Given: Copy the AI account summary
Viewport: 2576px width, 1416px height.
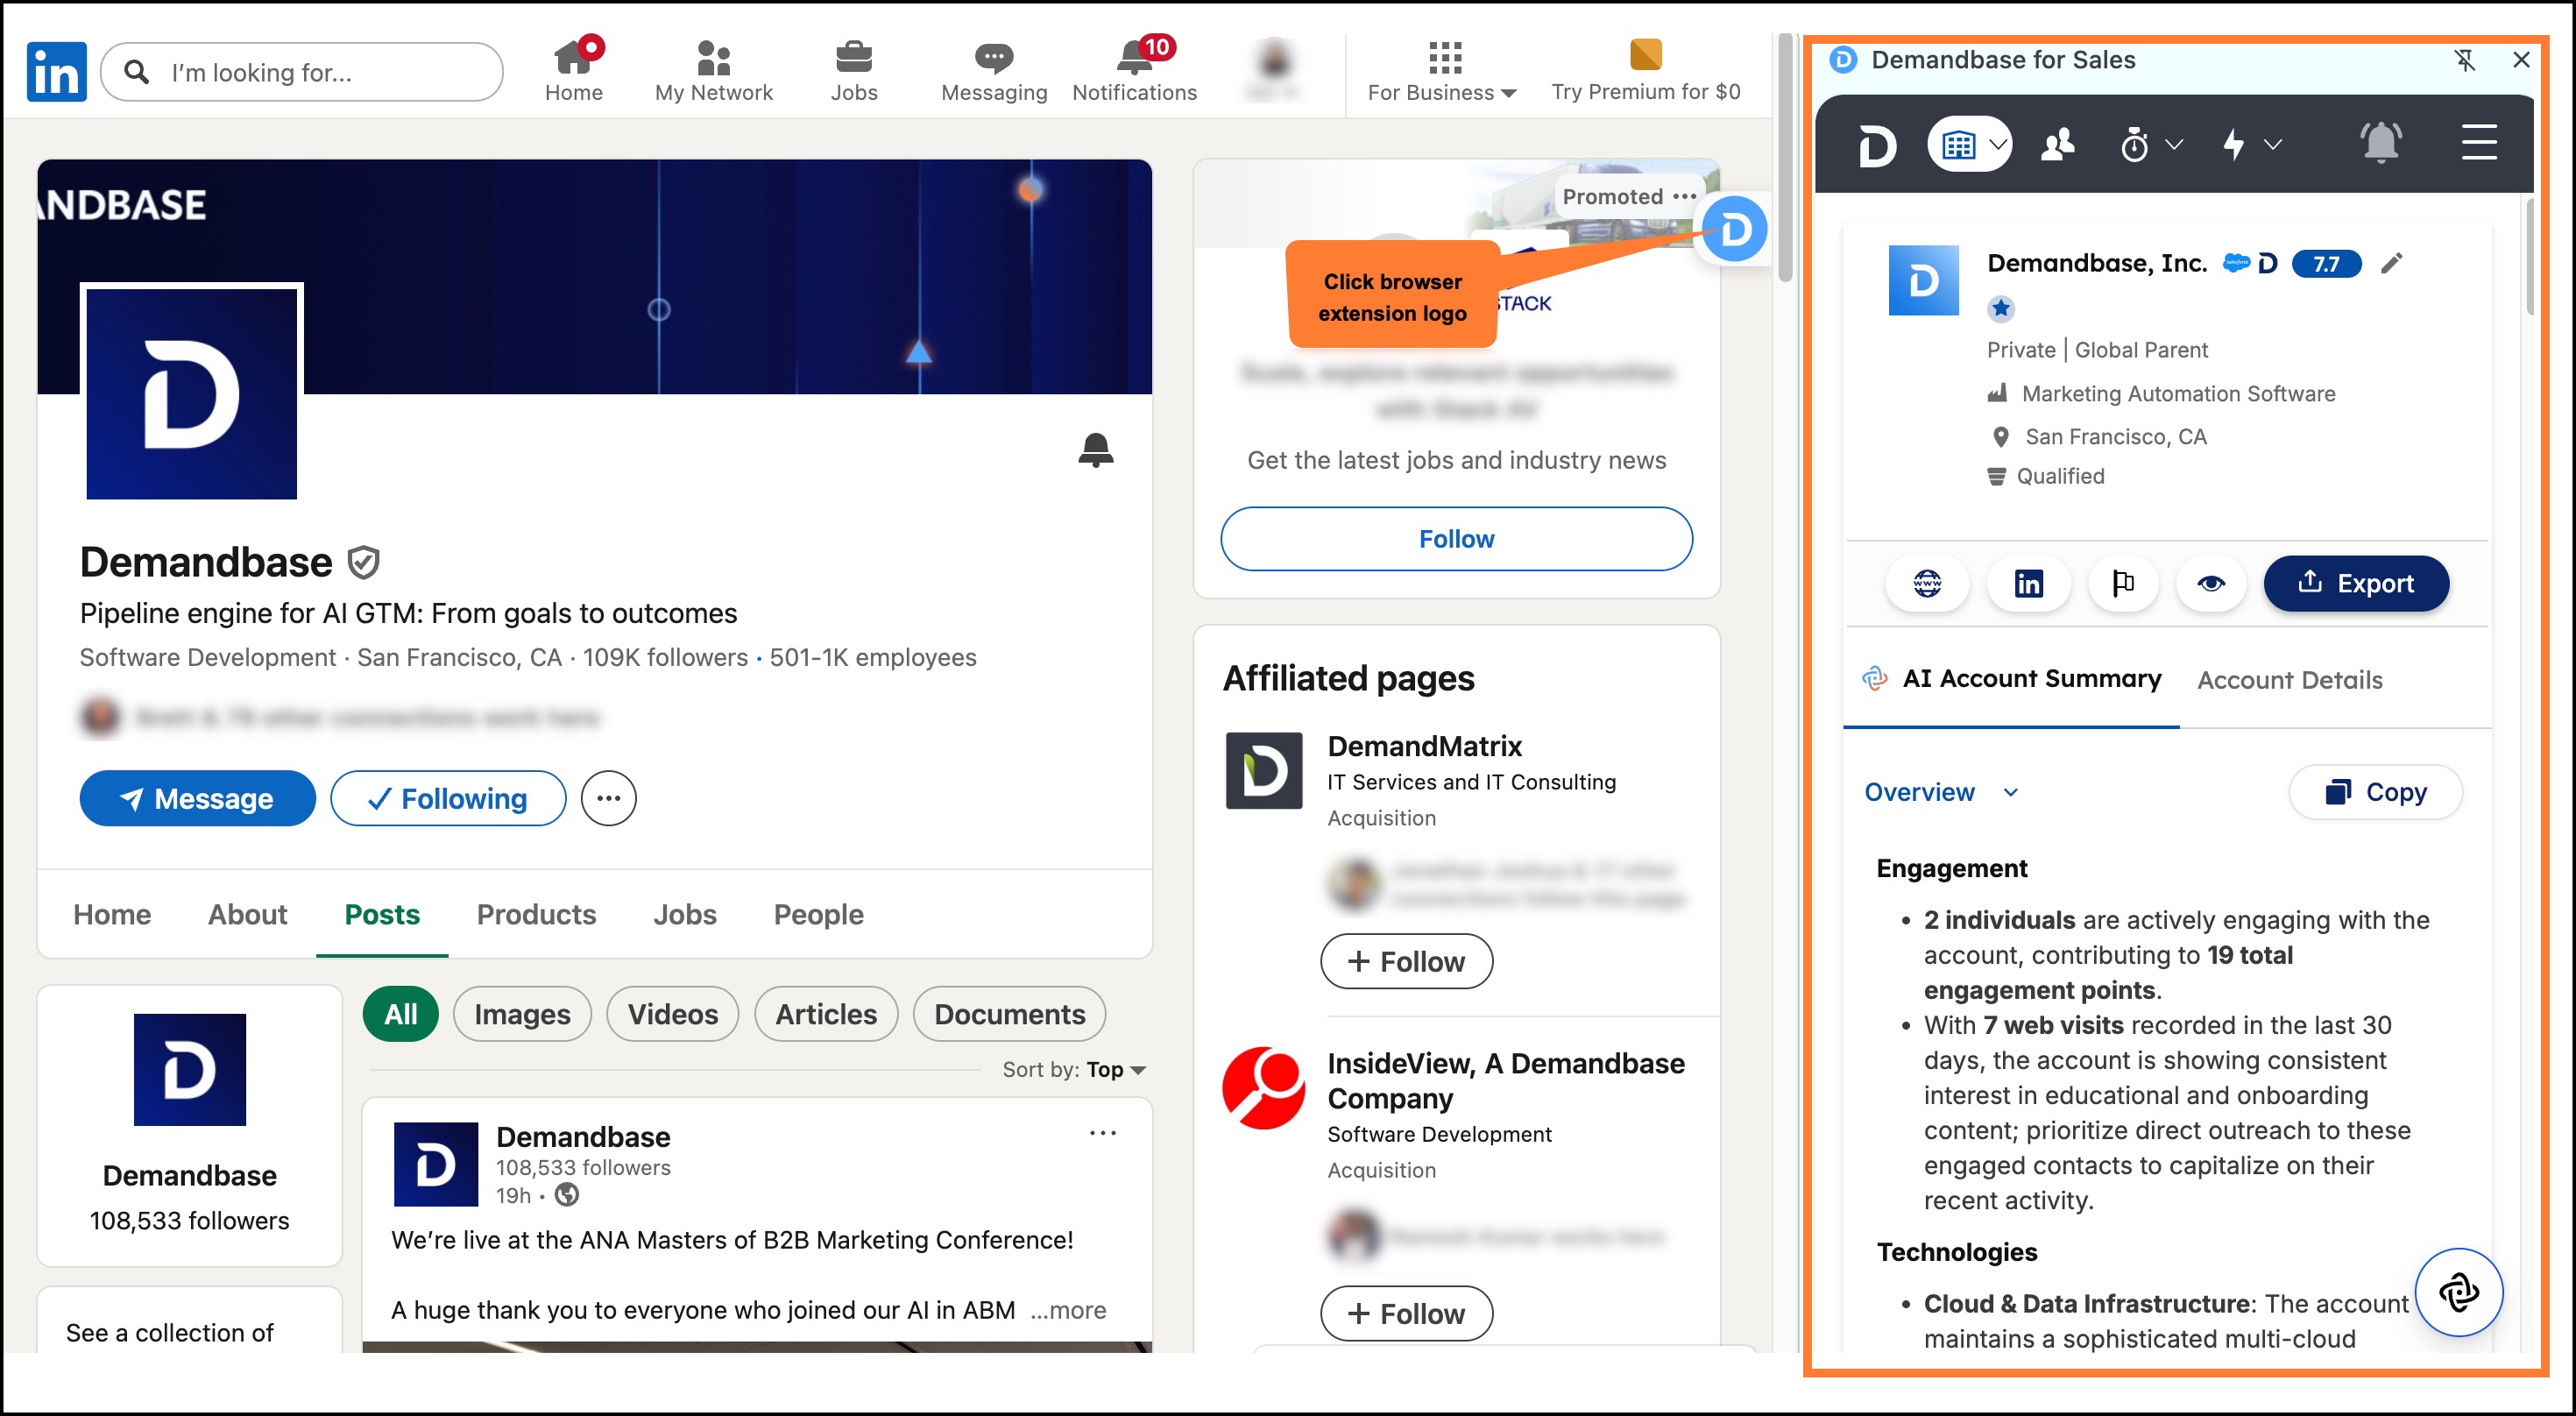Looking at the screenshot, I should pyautogui.click(x=2375, y=792).
